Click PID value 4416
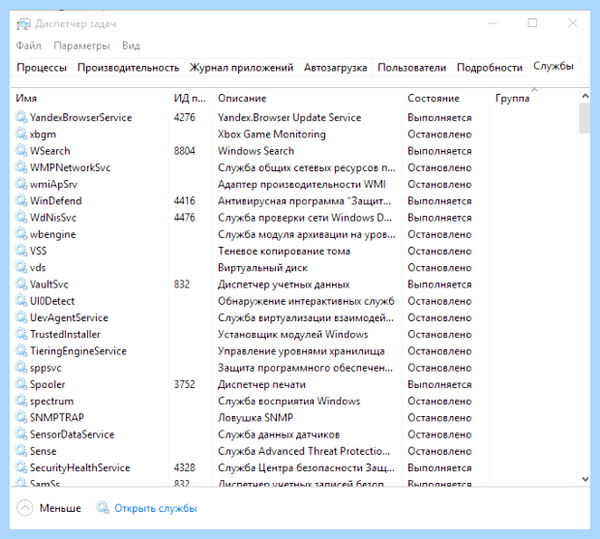 184,200
